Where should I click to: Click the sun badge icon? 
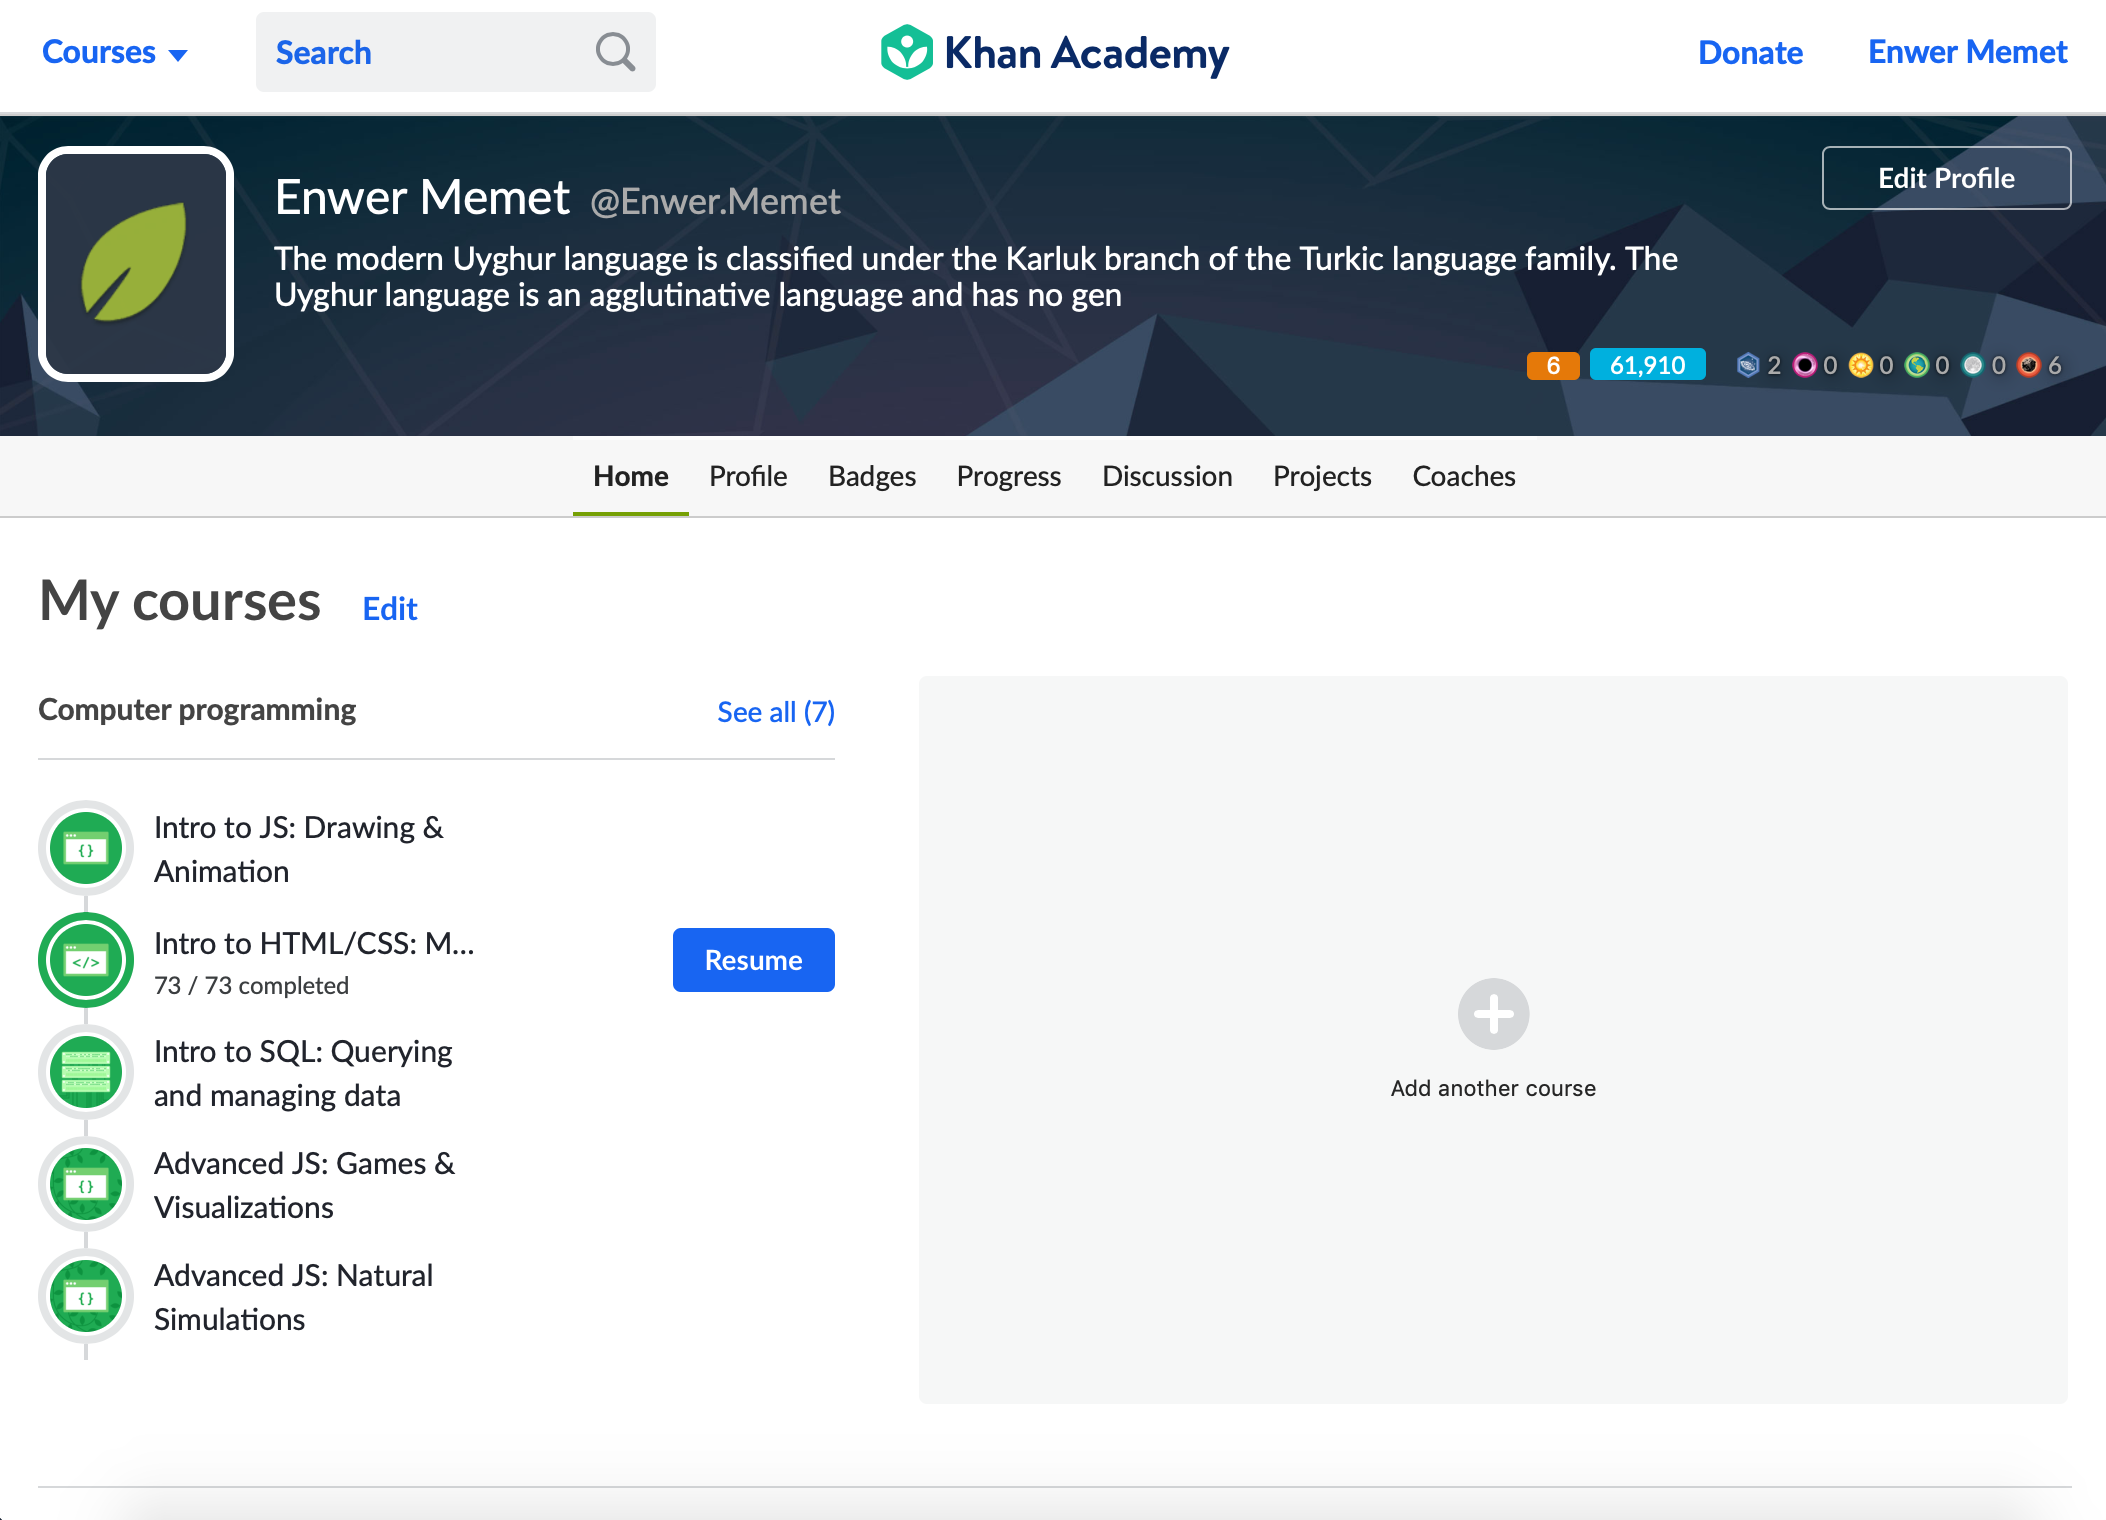pos(1860,365)
